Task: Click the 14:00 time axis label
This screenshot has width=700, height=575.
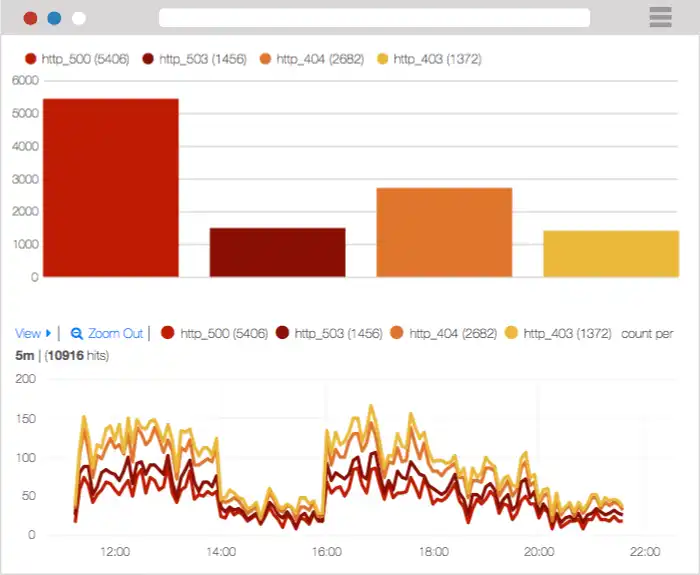Action: click(221, 552)
